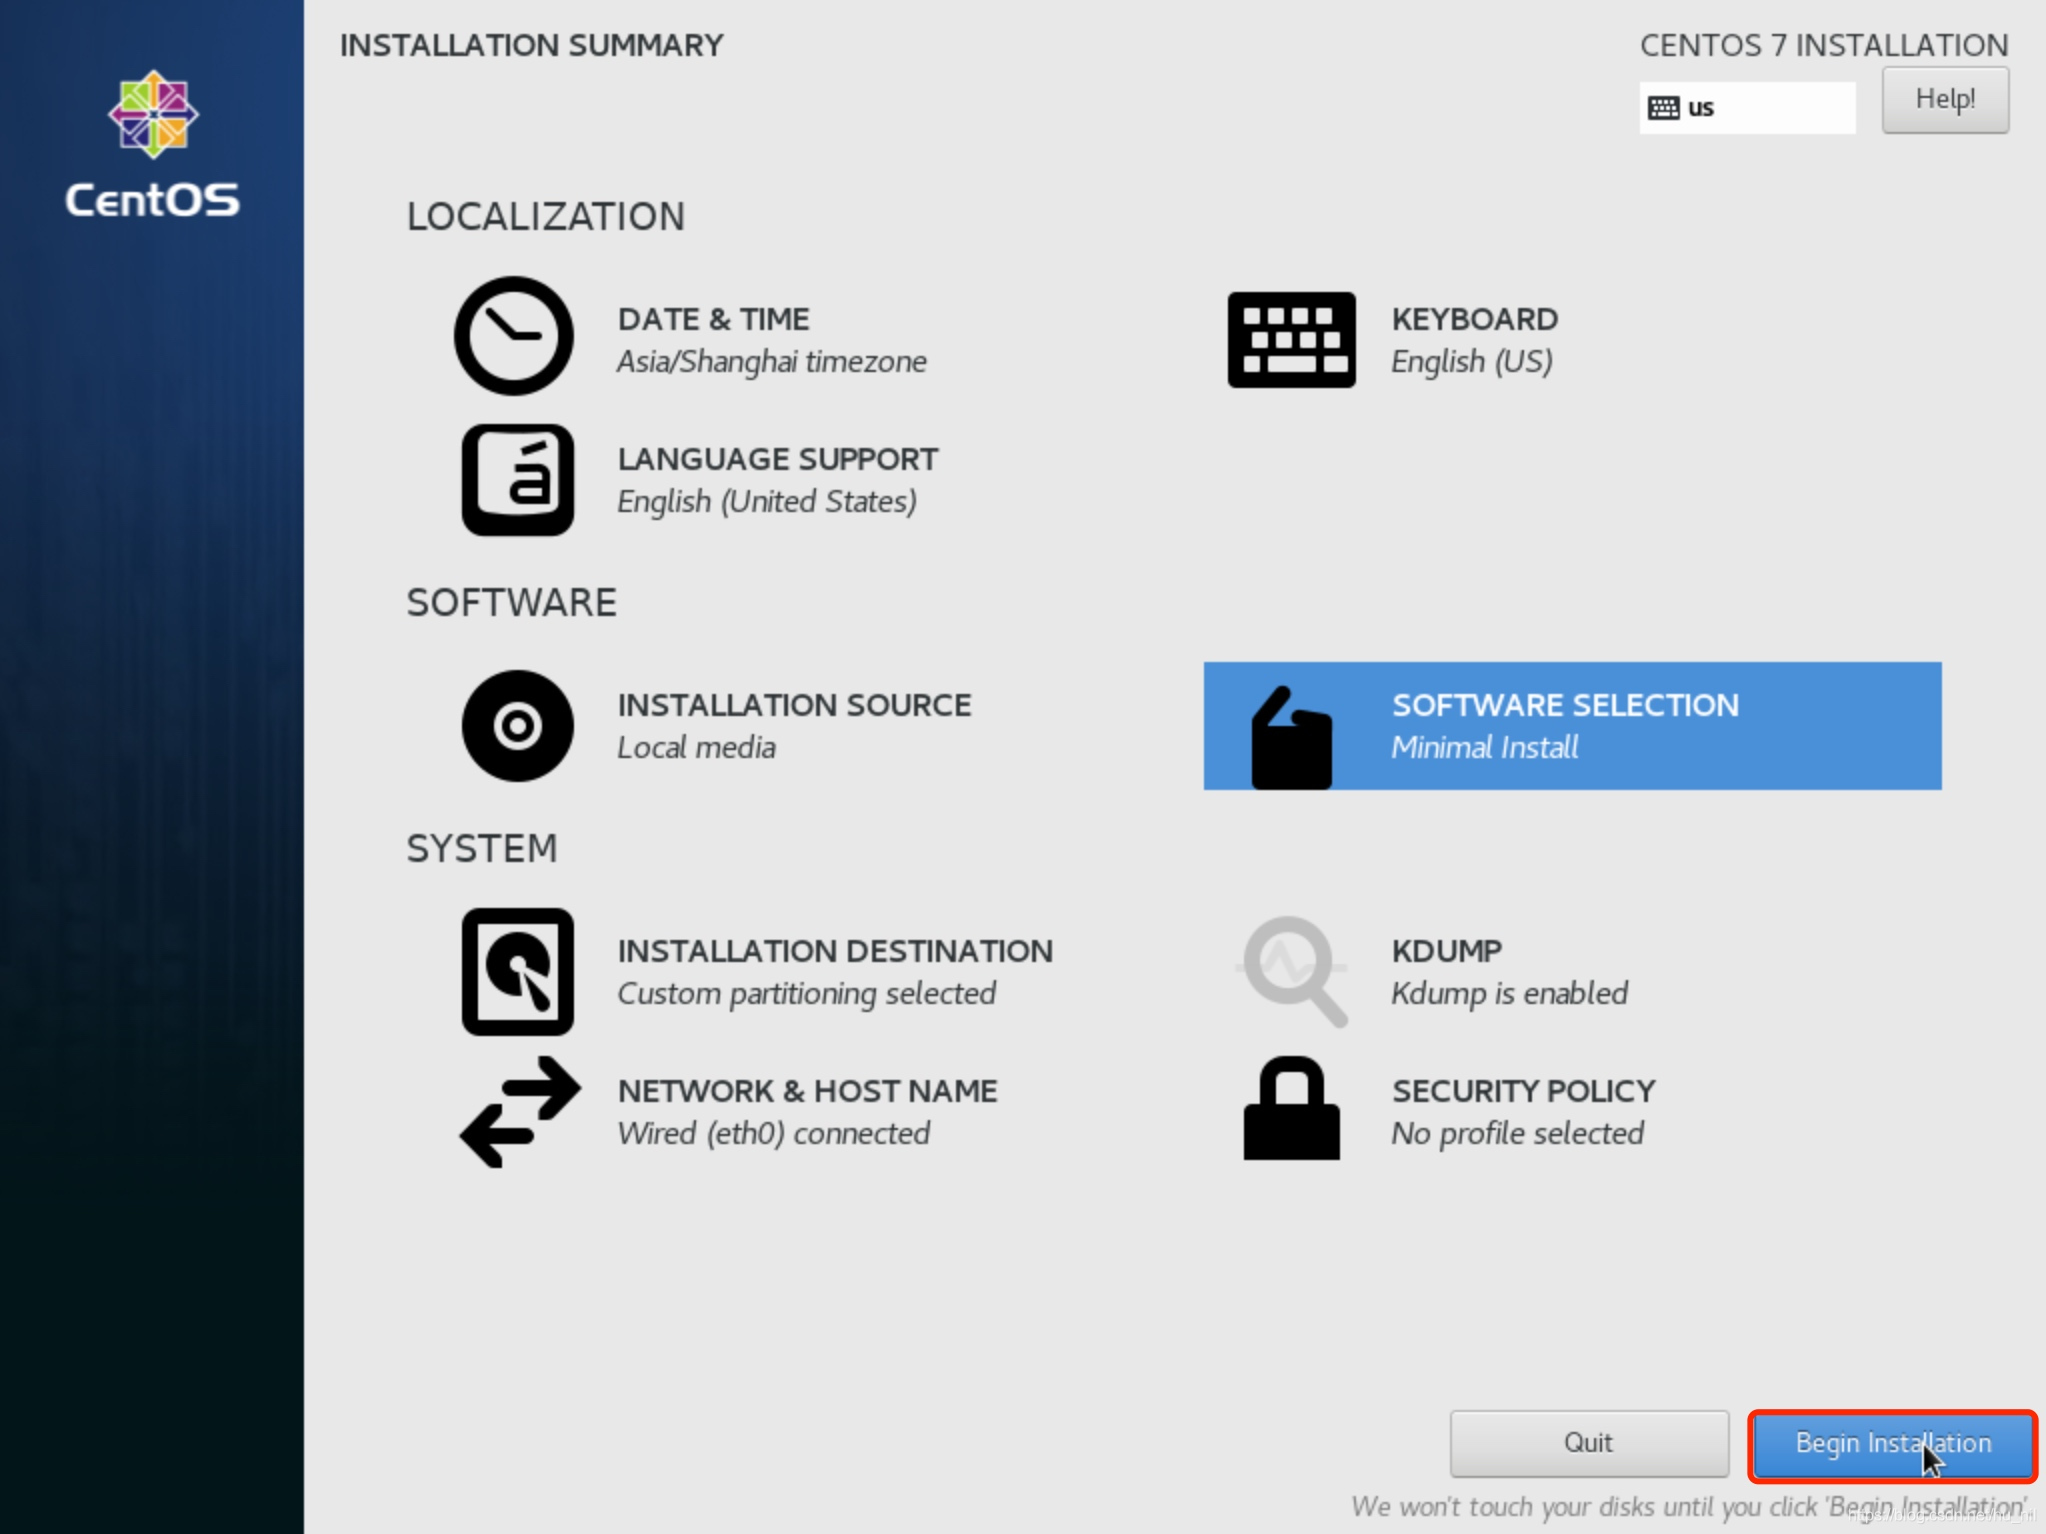Open Language Support letter icon
The image size is (2046, 1534).
[517, 480]
